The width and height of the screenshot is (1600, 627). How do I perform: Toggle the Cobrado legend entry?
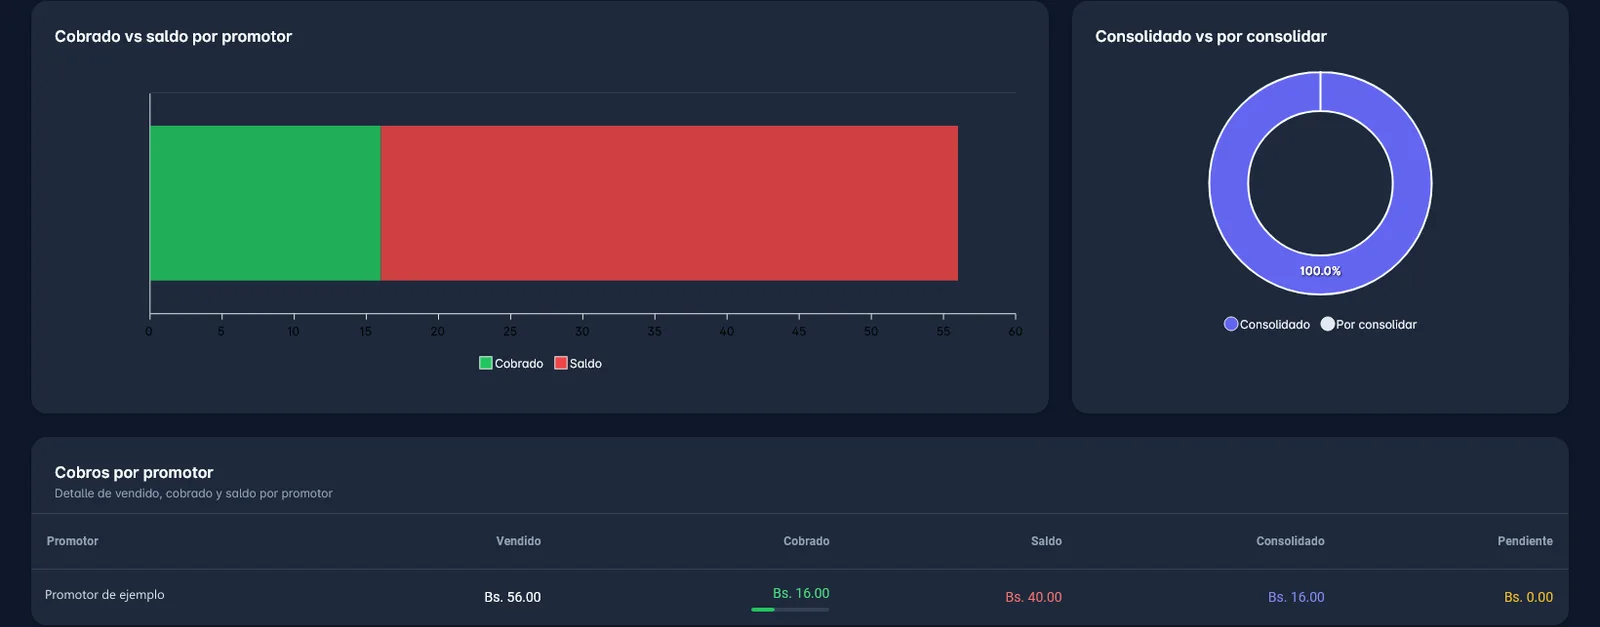tap(511, 363)
